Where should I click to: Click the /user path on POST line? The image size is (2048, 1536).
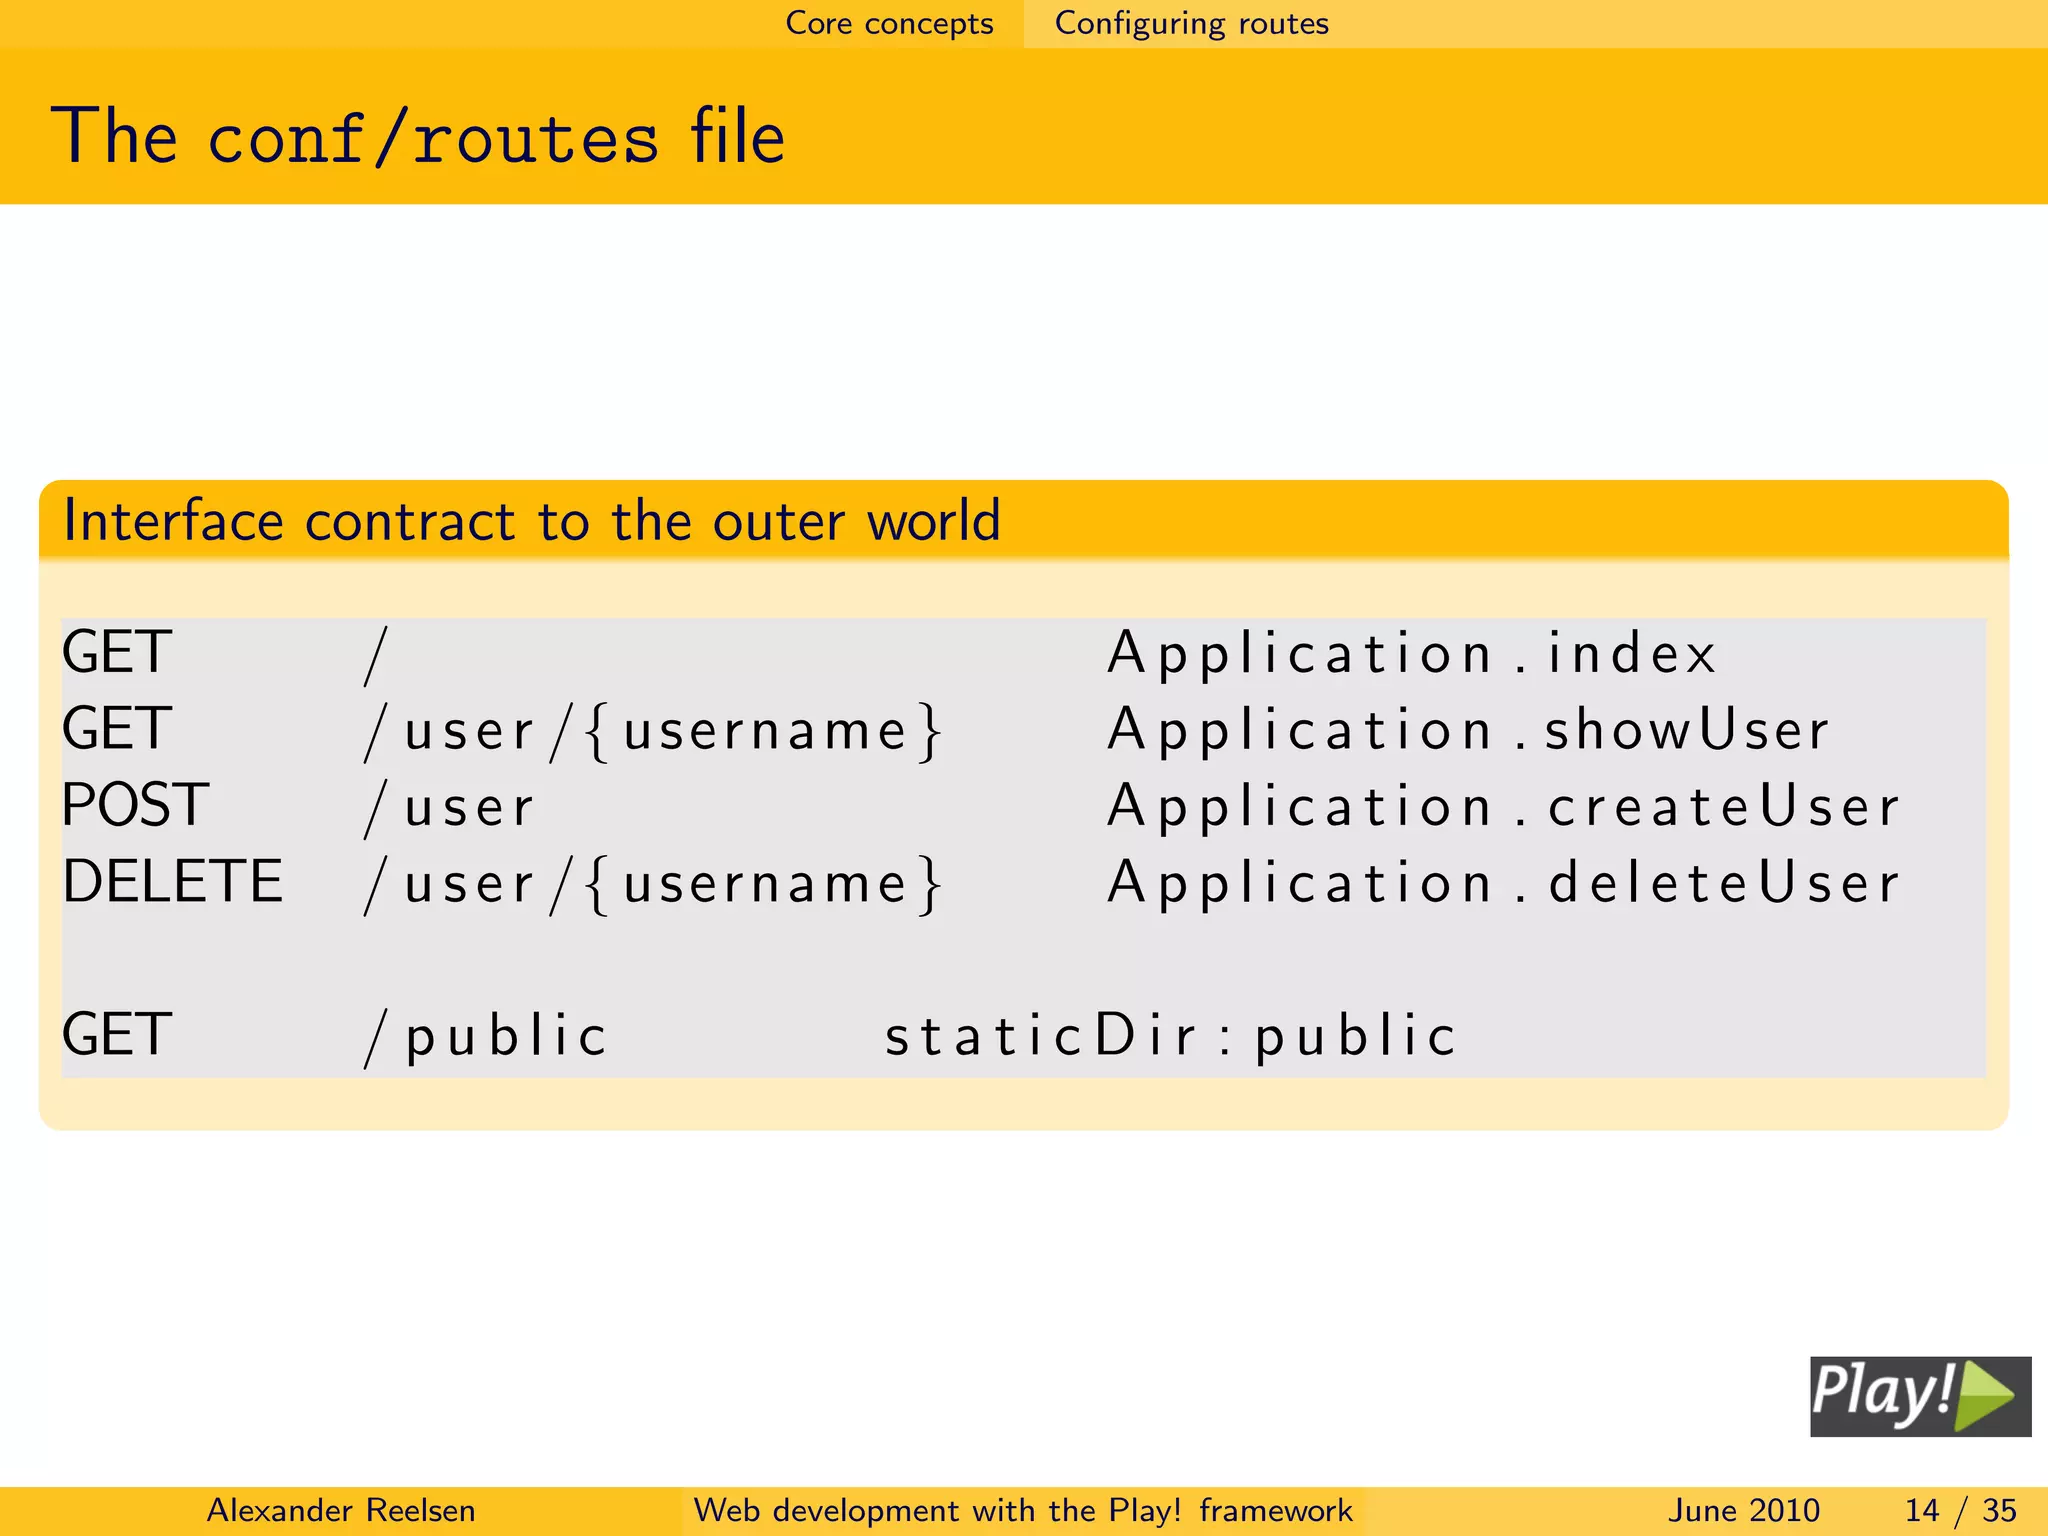pos(450,807)
